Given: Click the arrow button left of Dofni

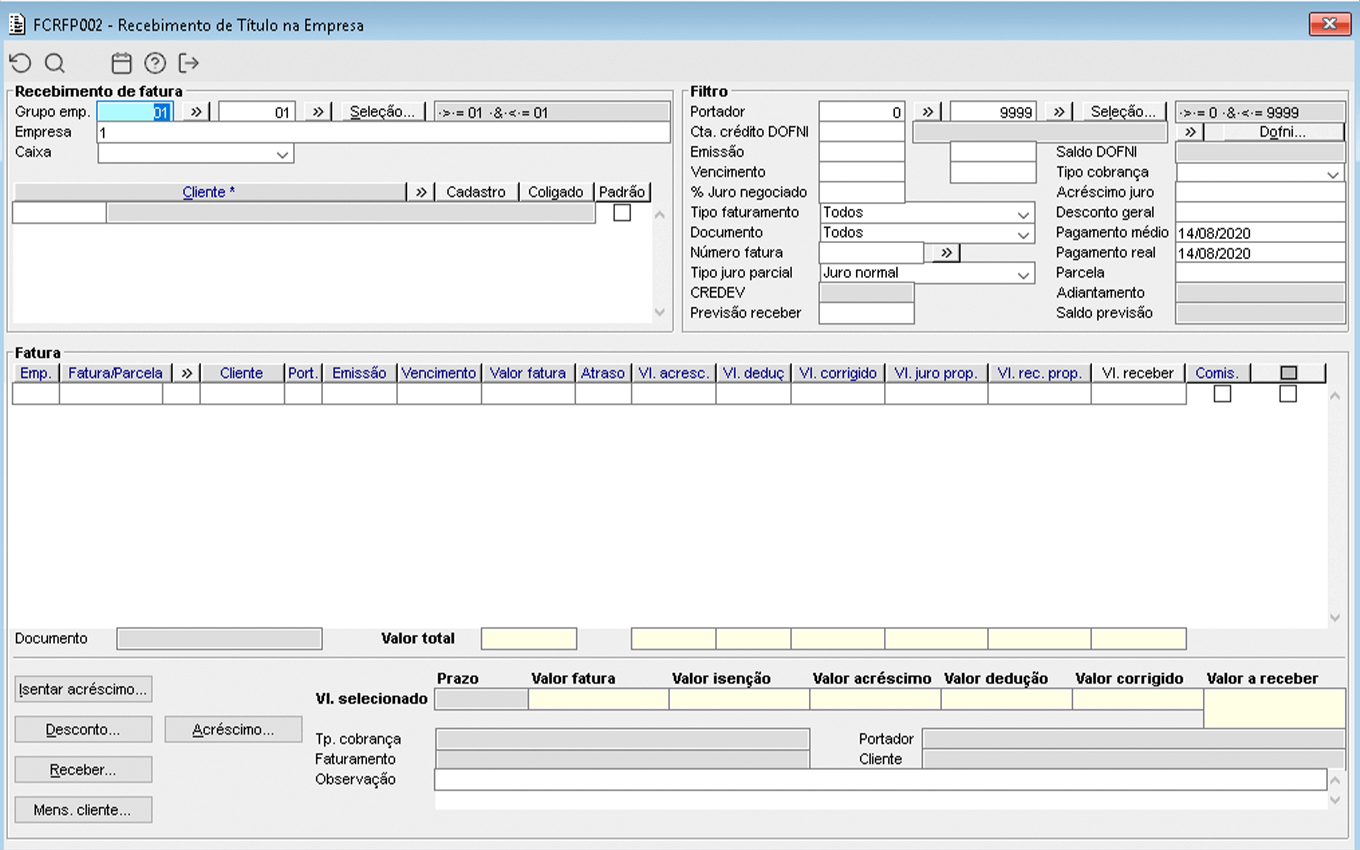Looking at the screenshot, I should click(x=1189, y=132).
